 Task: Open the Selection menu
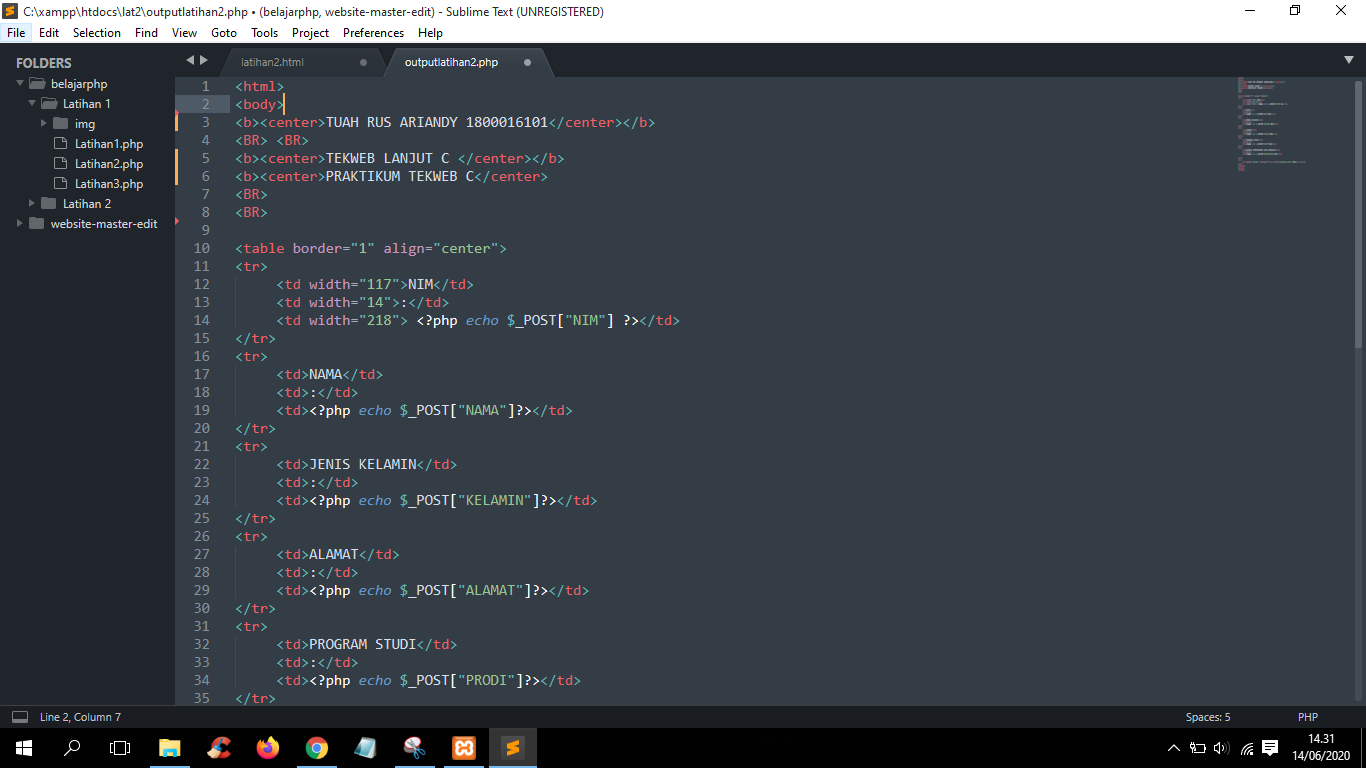(97, 33)
